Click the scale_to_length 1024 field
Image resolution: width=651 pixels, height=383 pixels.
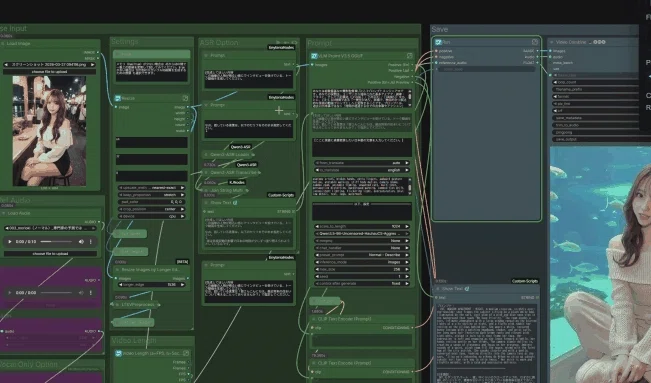click(362, 226)
